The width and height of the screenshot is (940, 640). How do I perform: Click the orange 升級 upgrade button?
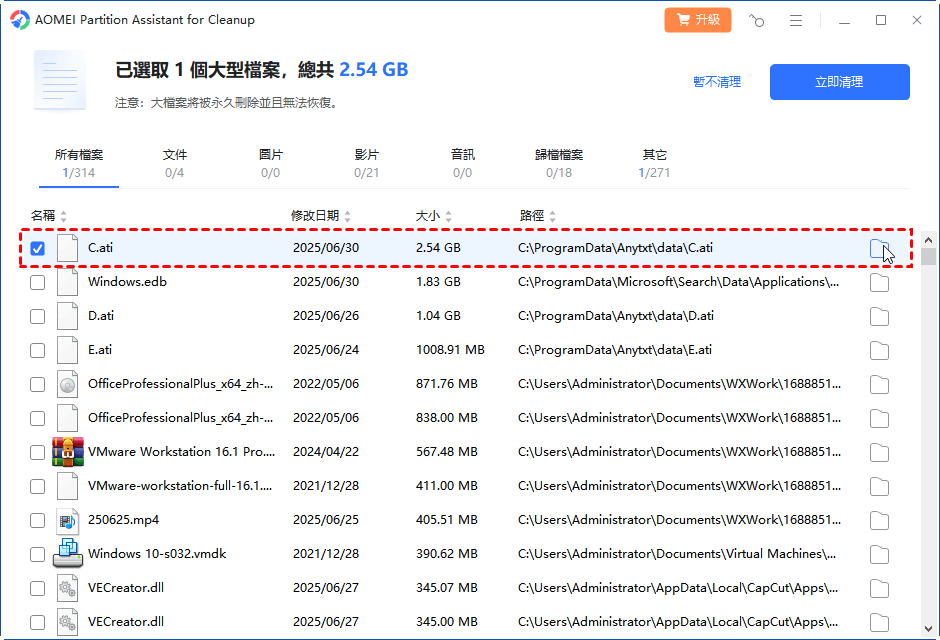click(698, 20)
